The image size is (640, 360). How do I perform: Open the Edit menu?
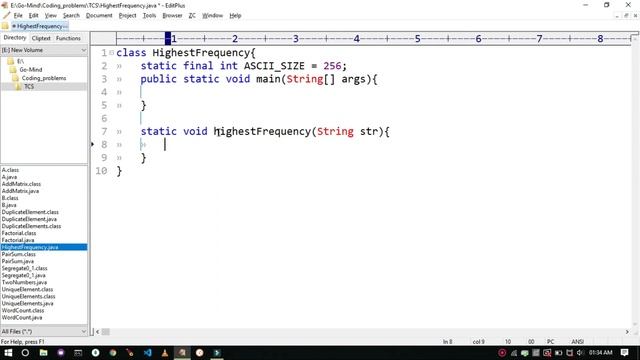point(33,16)
